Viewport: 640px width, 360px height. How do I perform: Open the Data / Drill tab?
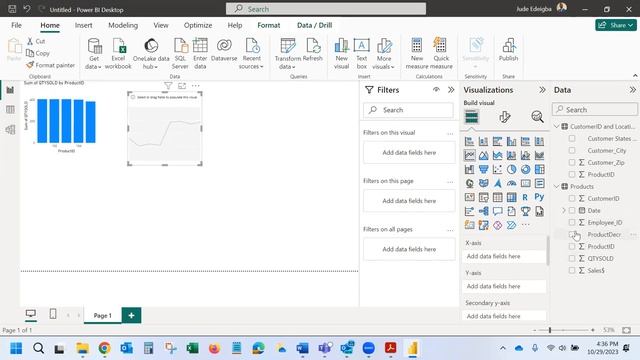coord(314,25)
